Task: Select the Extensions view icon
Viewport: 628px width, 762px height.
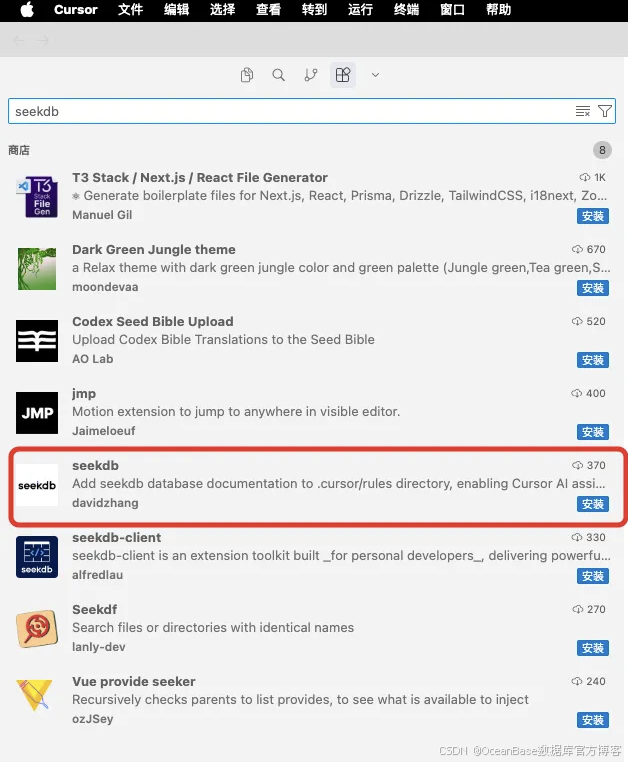Action: (343, 75)
